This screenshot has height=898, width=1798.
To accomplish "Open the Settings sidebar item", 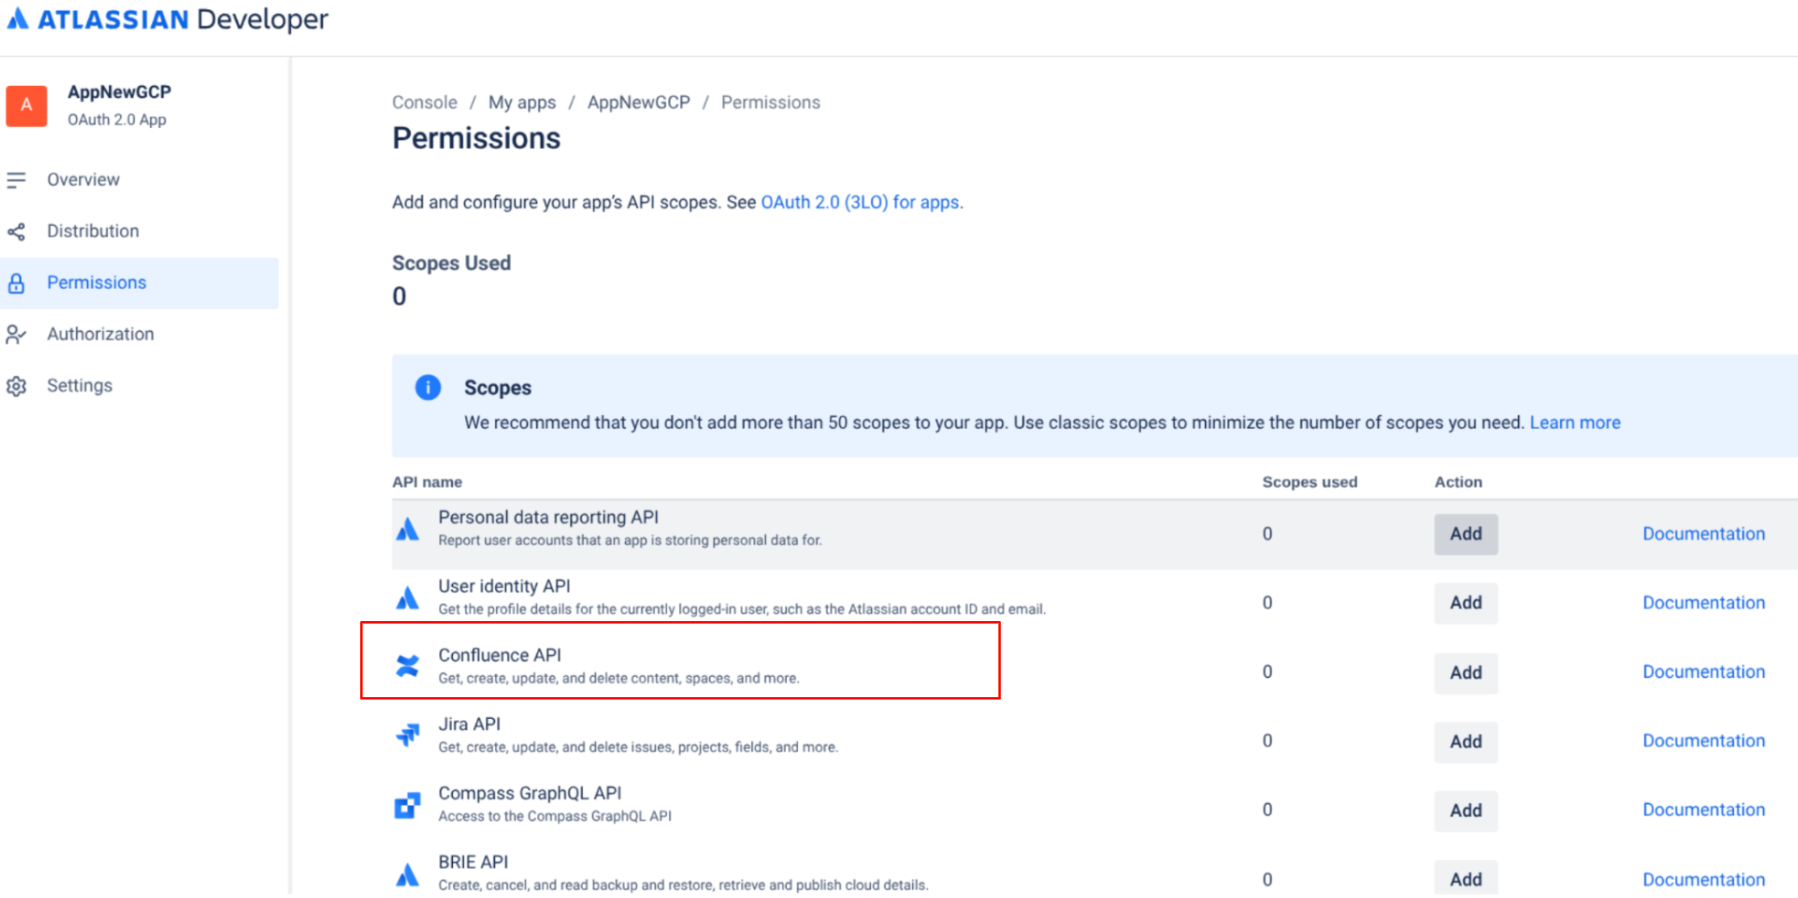I will coord(139,386).
